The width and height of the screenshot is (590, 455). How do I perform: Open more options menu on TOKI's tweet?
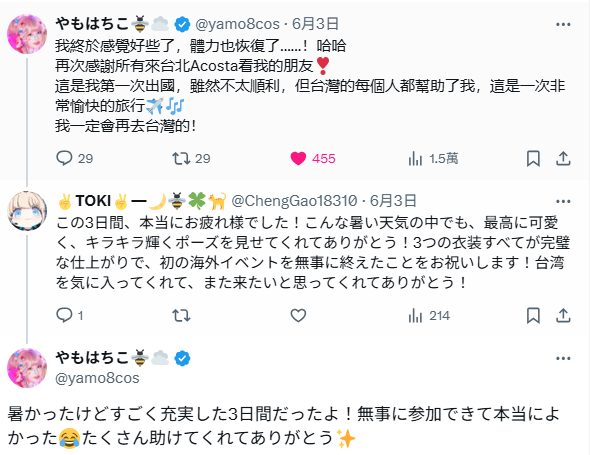pyautogui.click(x=563, y=201)
